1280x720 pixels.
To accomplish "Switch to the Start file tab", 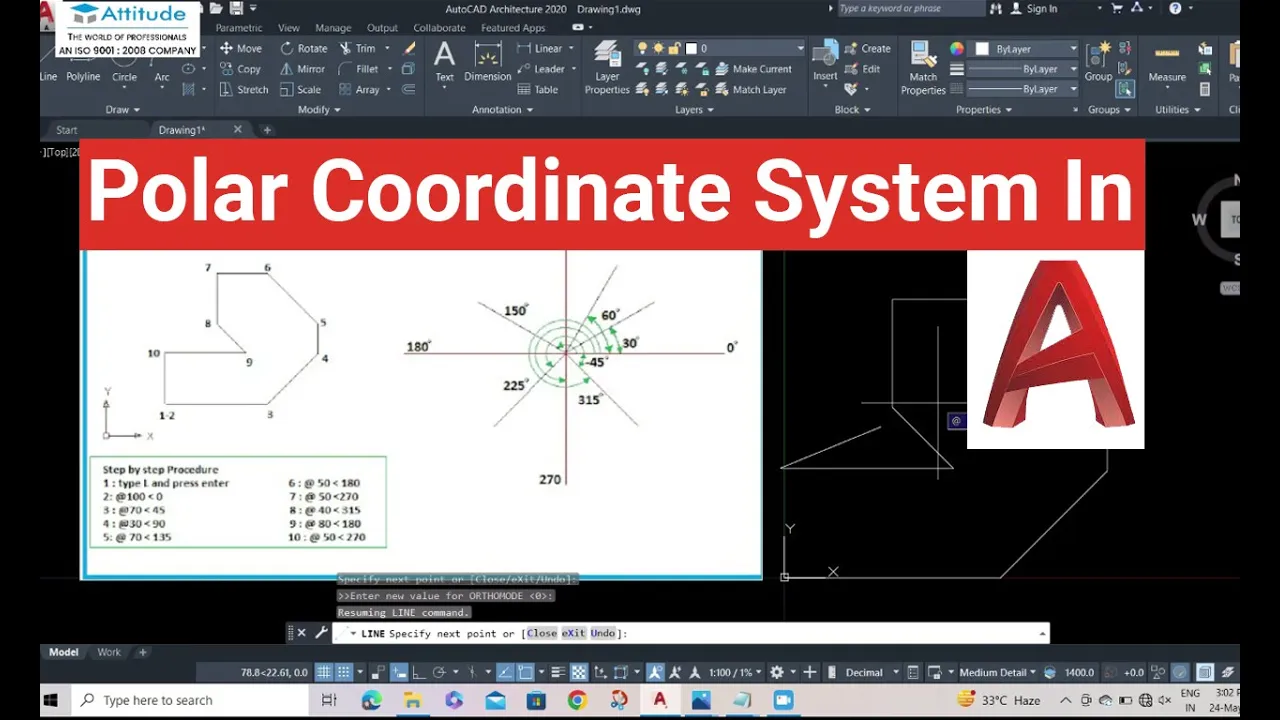I will coord(66,130).
